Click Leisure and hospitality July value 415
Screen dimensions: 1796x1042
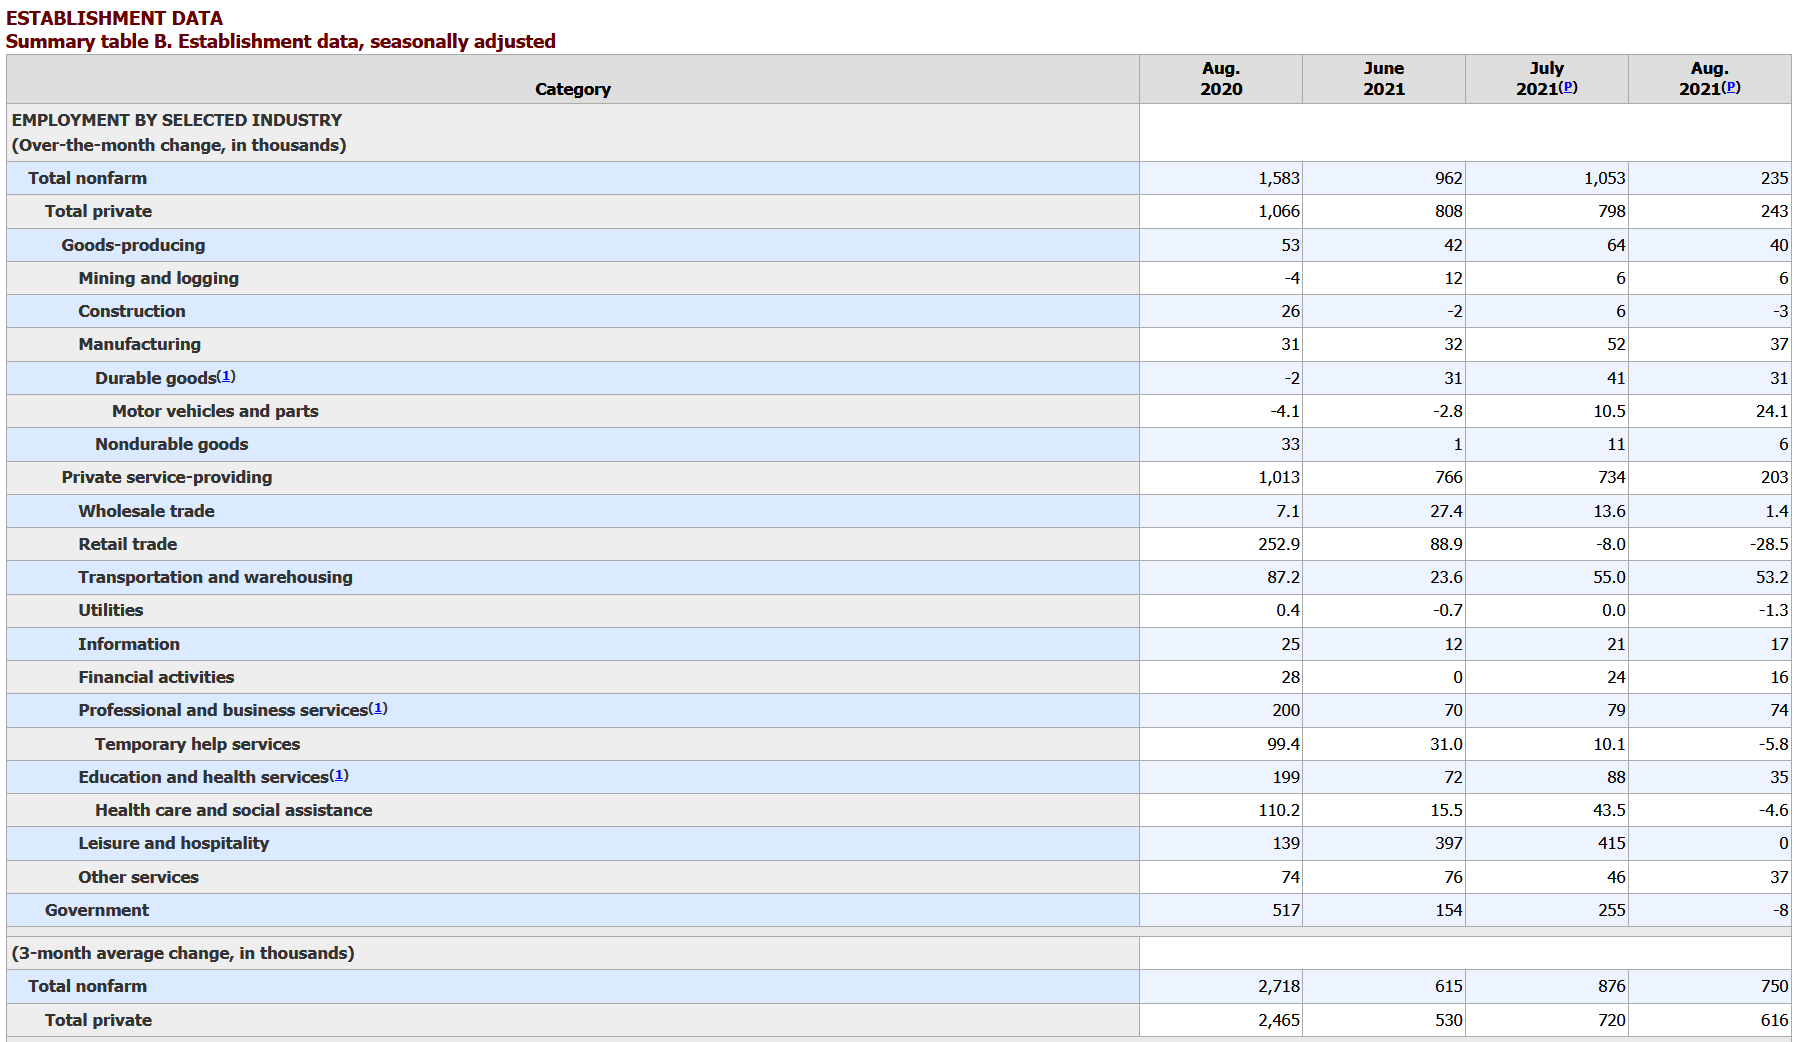(x=1612, y=843)
